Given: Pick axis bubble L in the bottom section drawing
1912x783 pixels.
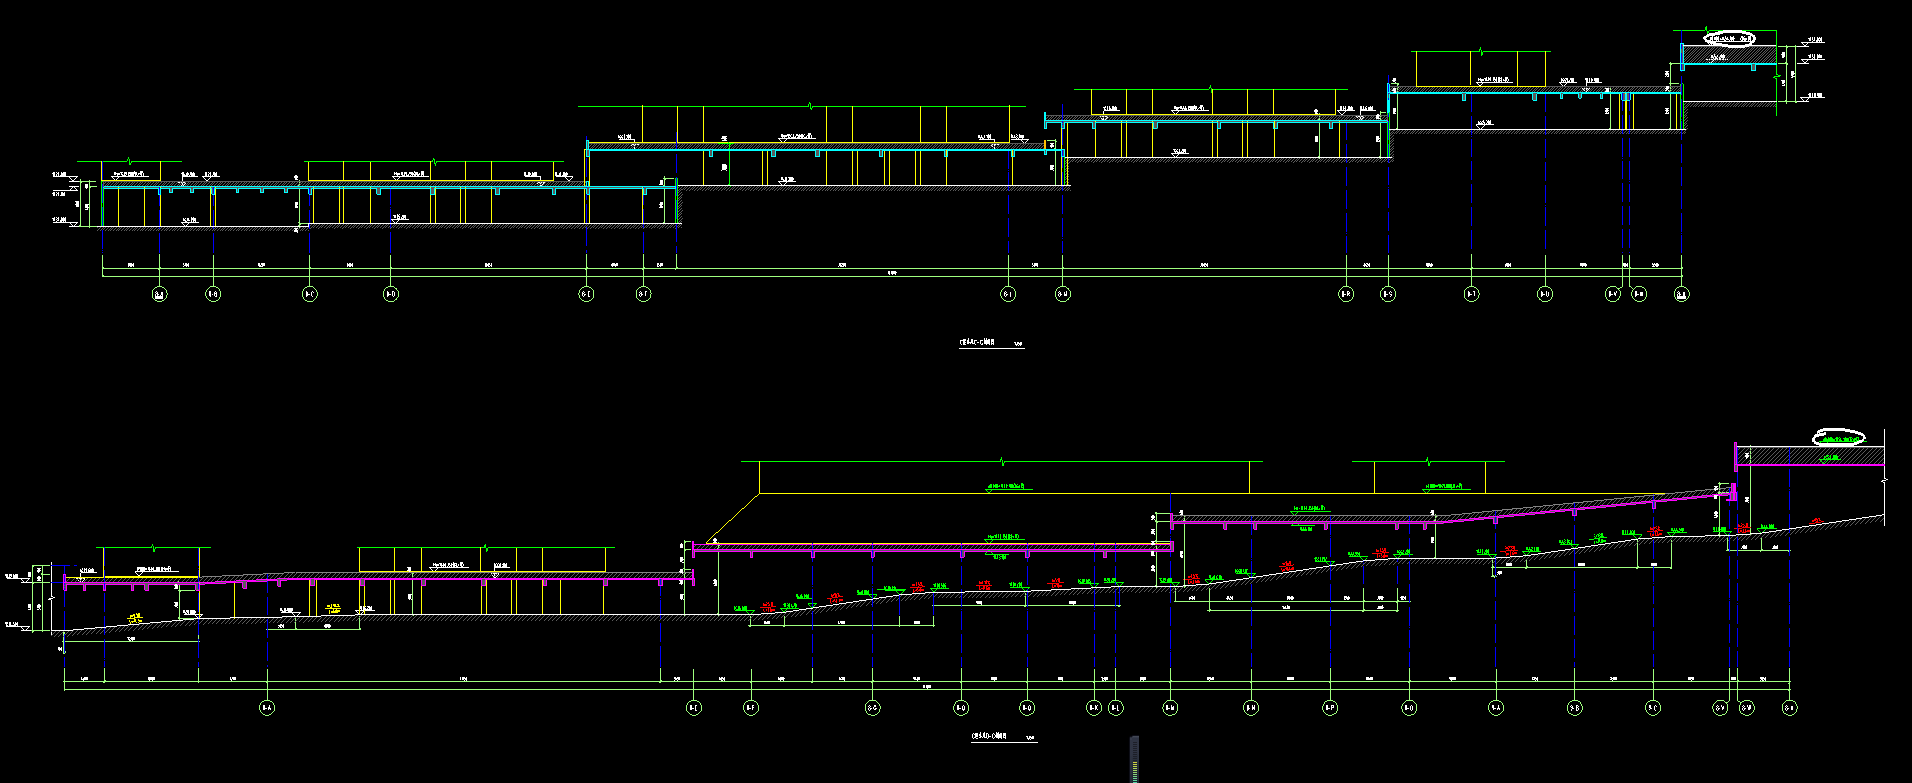Looking at the screenshot, I should pyautogui.click(x=1116, y=708).
